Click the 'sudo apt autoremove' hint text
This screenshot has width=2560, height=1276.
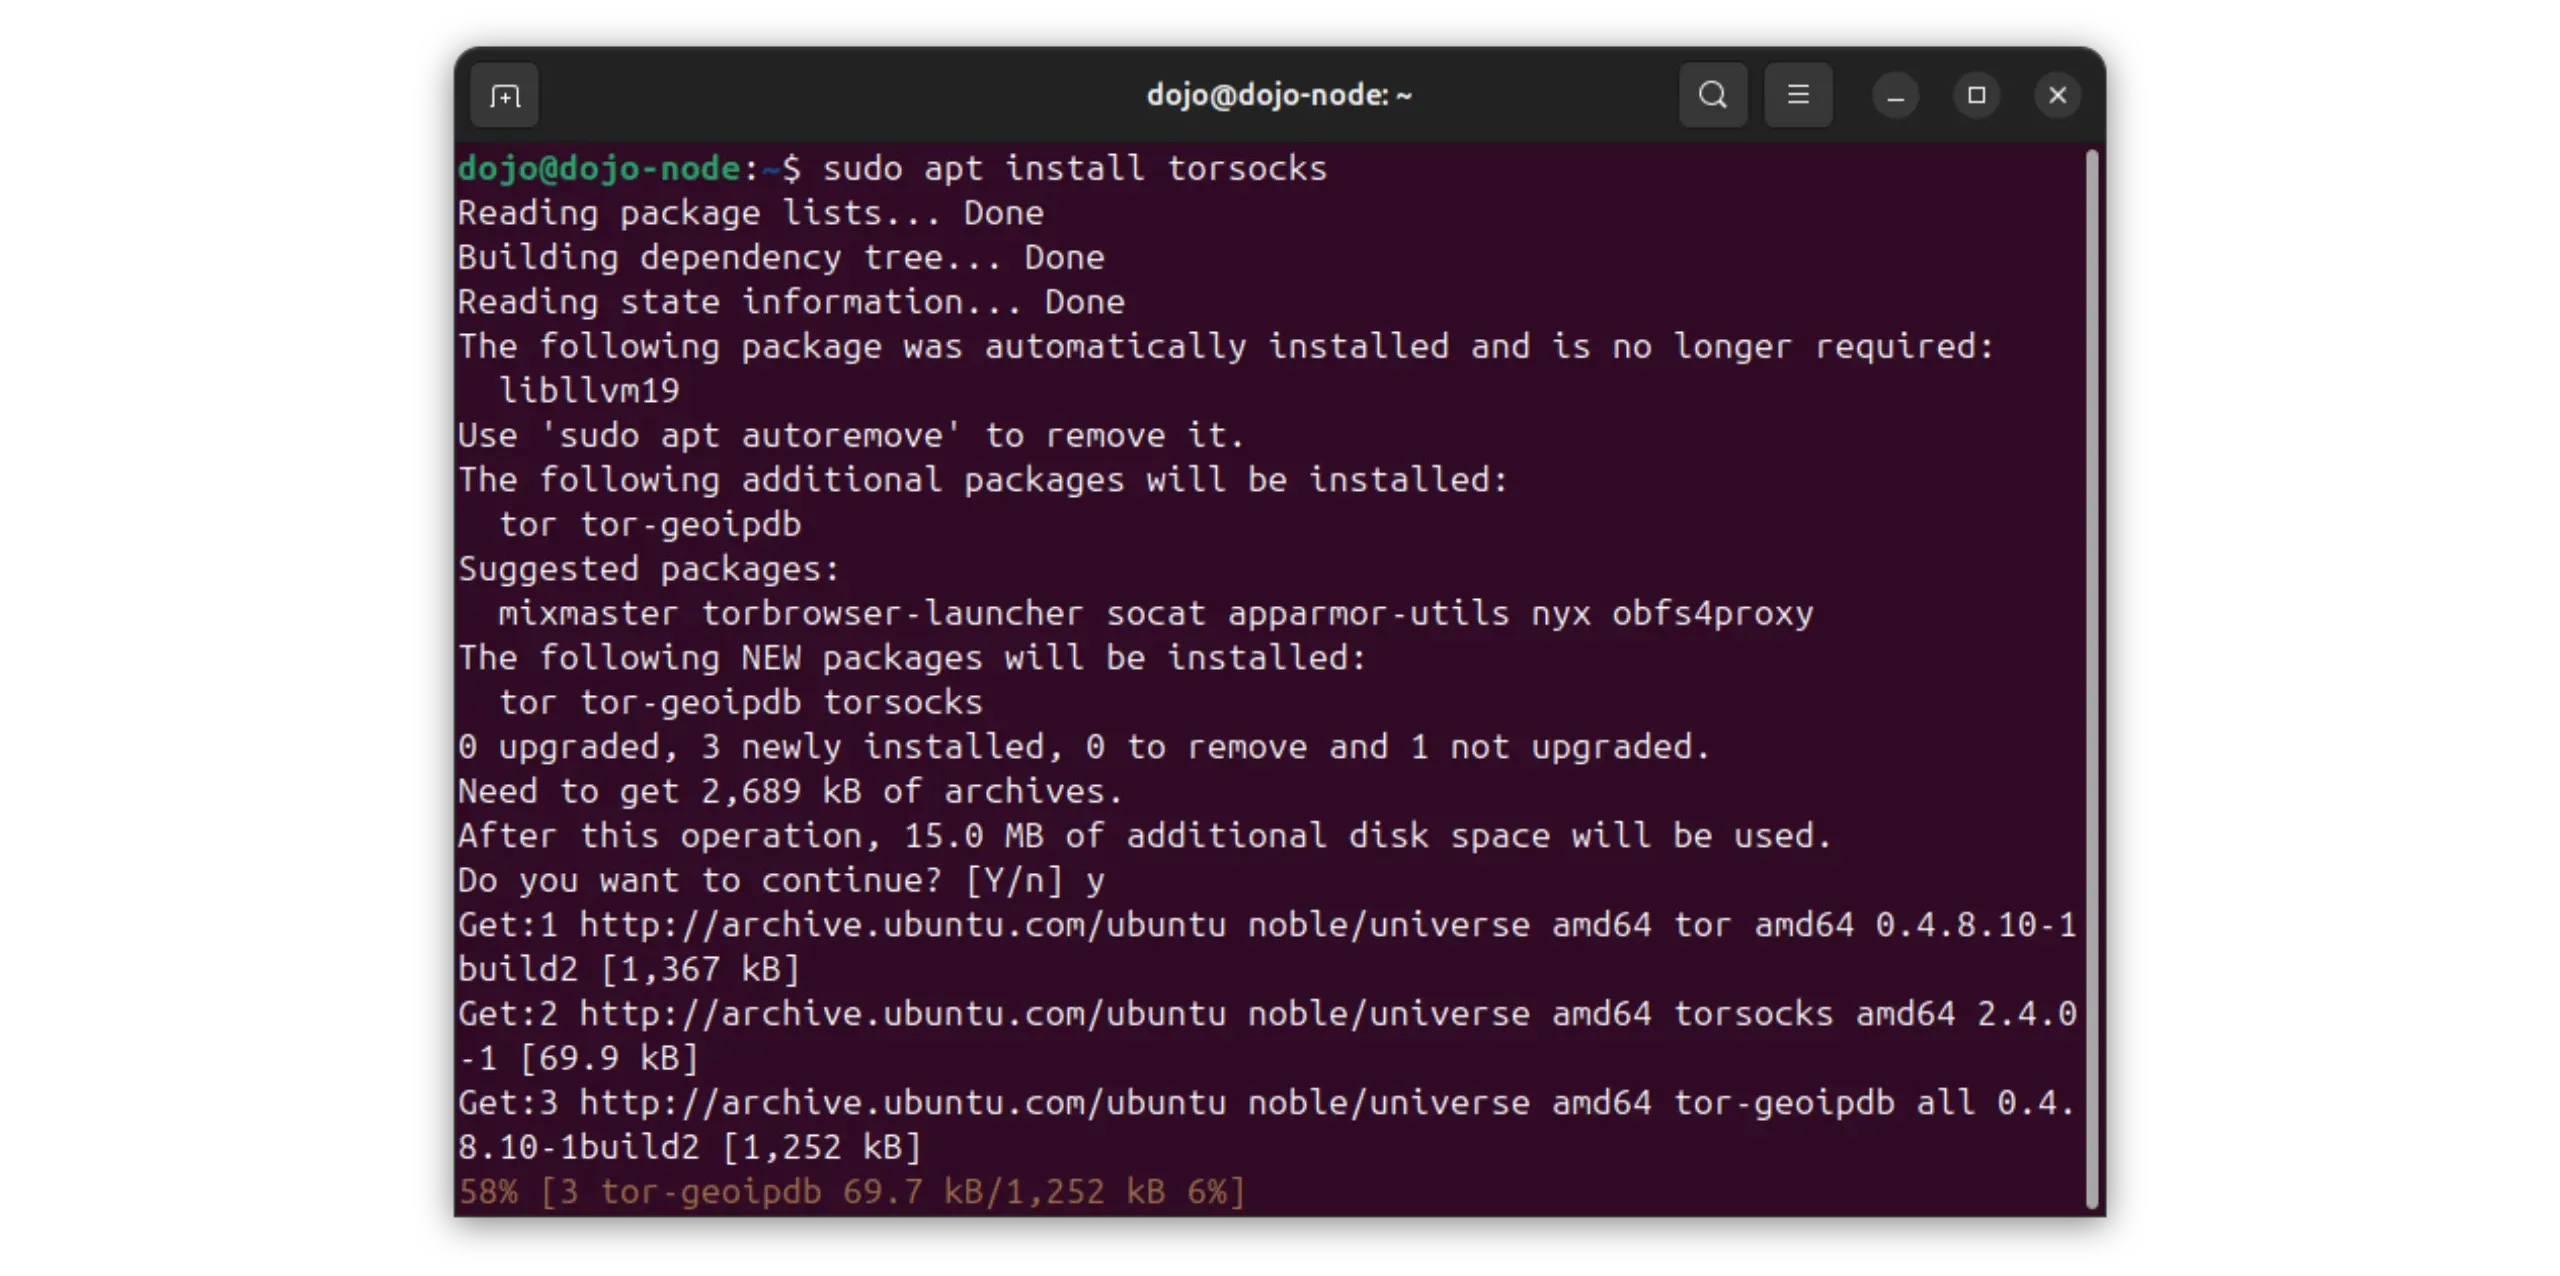click(750, 436)
